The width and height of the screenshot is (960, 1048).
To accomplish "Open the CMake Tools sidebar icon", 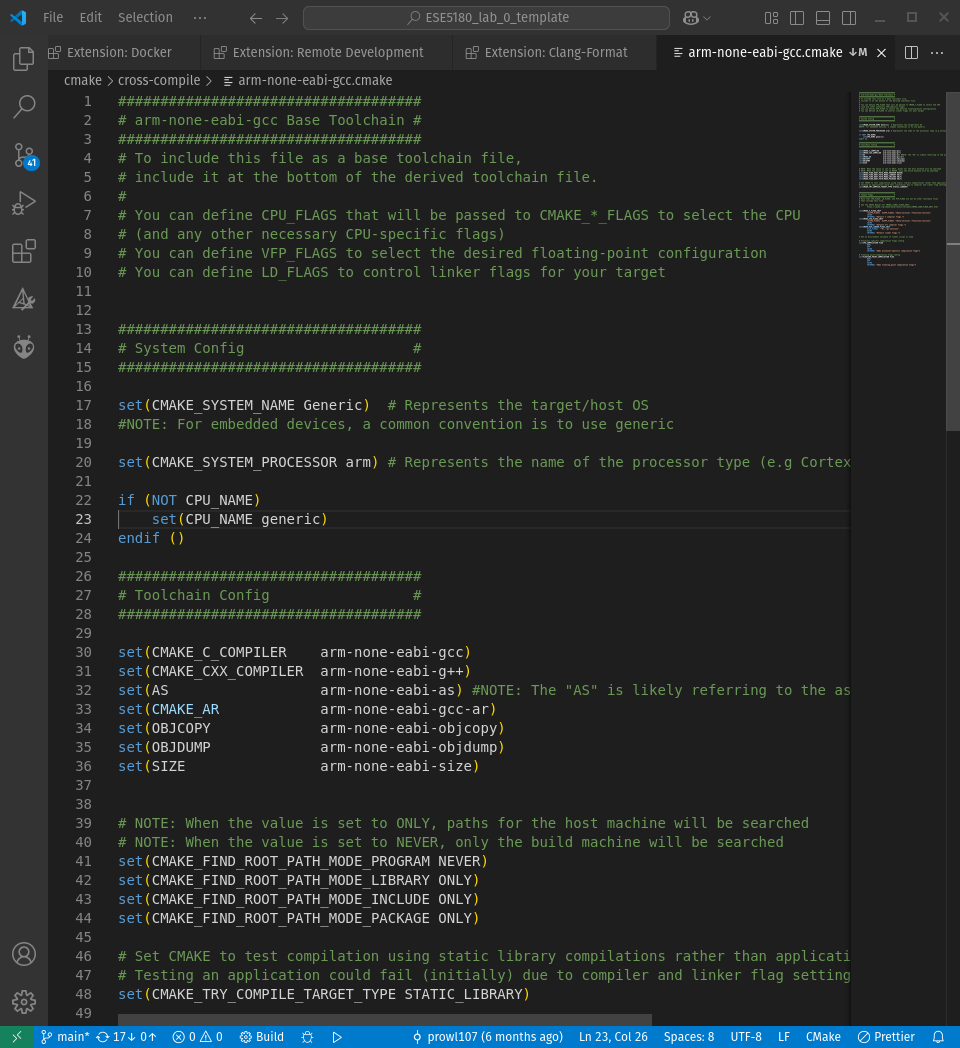I will coord(24,299).
